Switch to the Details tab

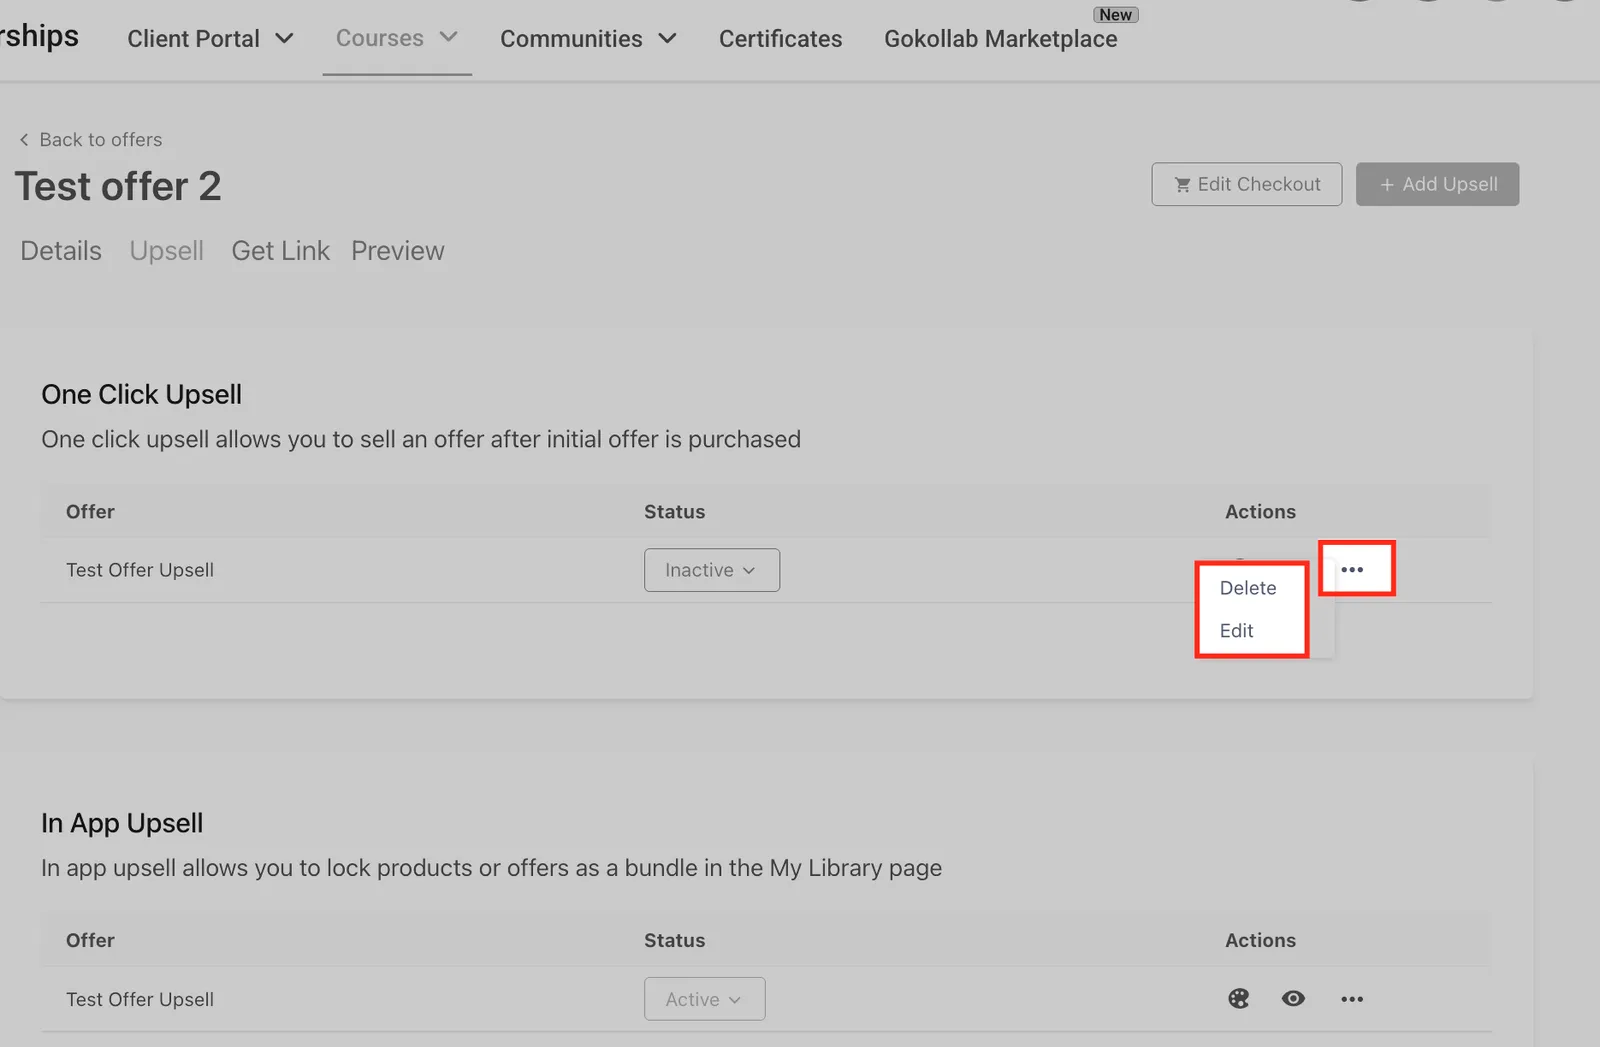point(61,251)
